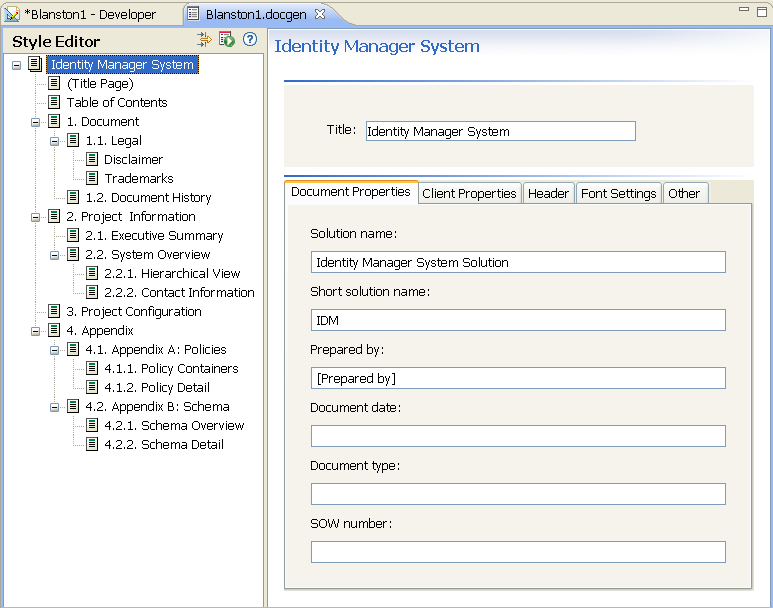Open the Font Settings tab
Viewport: 773px width, 608px height.
(618, 193)
